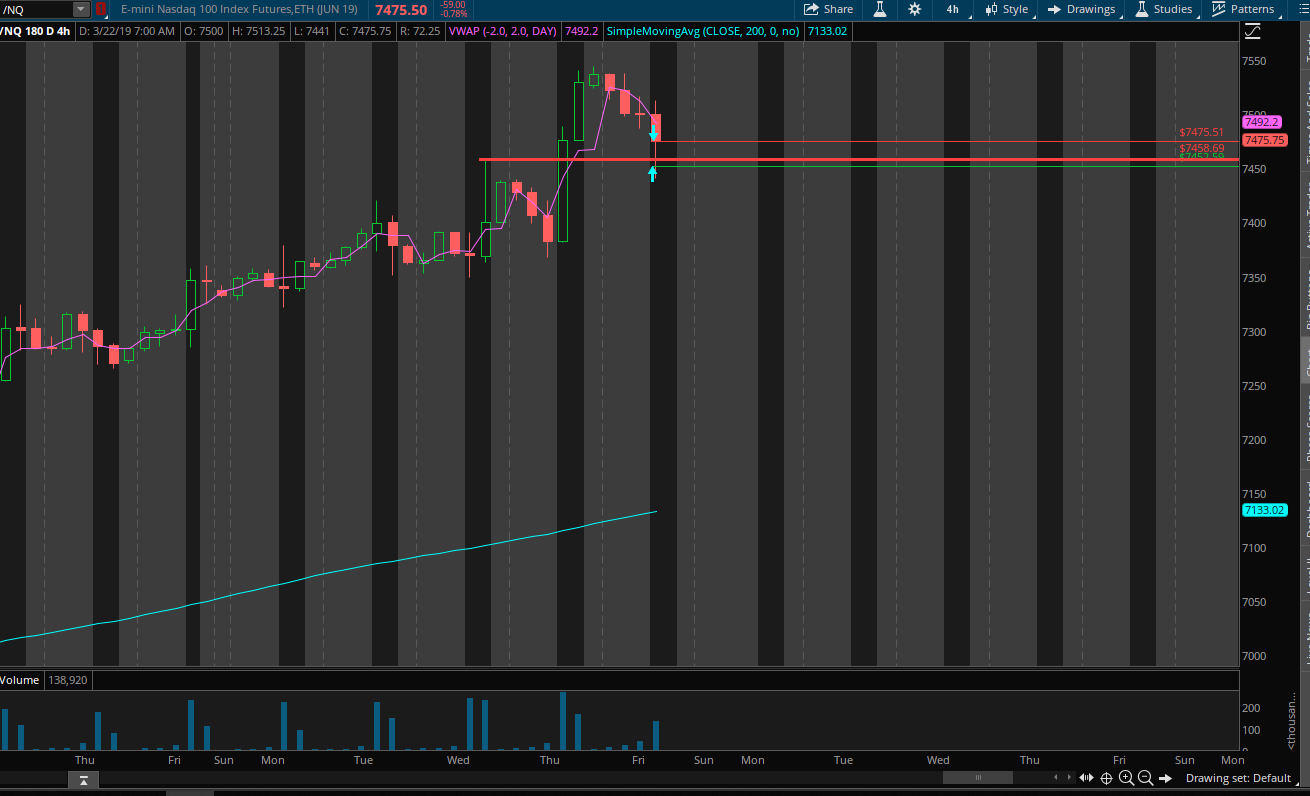Screen dimensions: 1310x796
Task: Collapse the Volume subgraph with its arrow
Action: pos(83,779)
